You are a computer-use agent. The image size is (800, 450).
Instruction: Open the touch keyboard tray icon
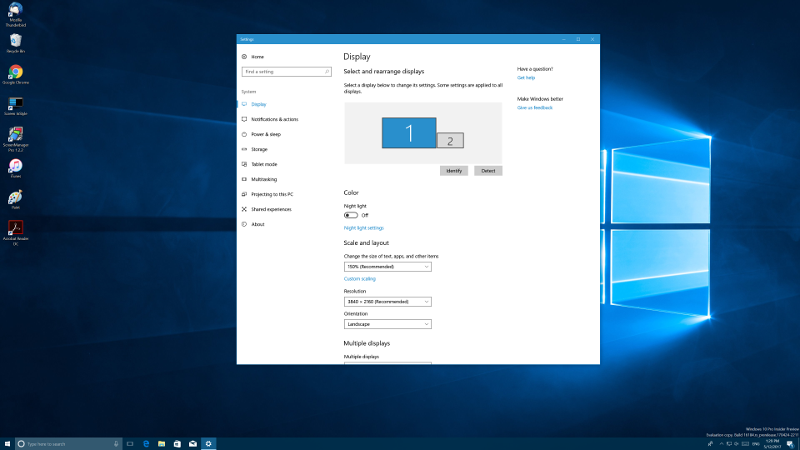(x=745, y=444)
